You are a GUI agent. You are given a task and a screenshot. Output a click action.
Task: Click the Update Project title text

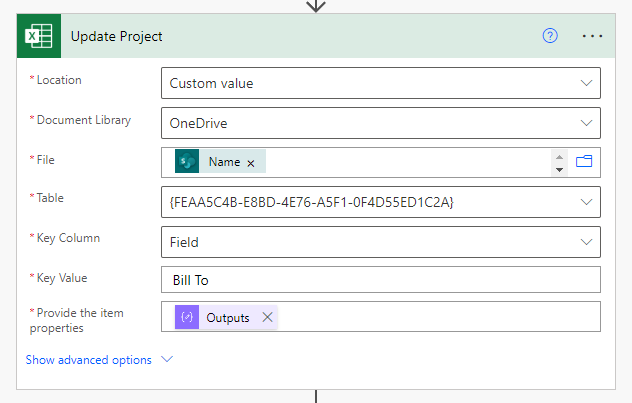tap(116, 36)
